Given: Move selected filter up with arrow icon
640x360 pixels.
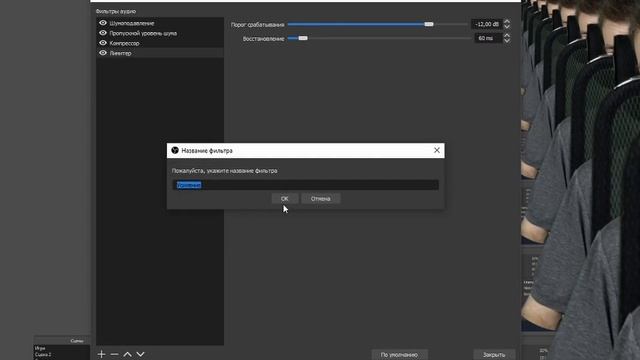Looking at the screenshot, I should [127, 354].
